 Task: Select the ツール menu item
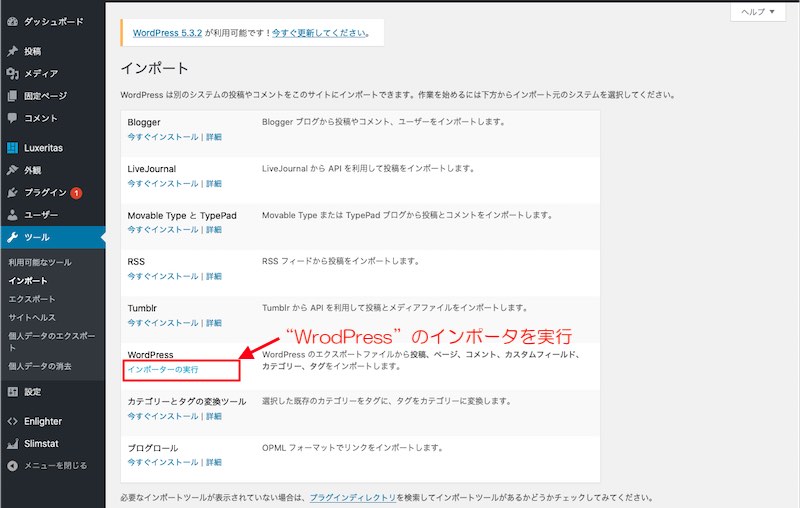53,237
